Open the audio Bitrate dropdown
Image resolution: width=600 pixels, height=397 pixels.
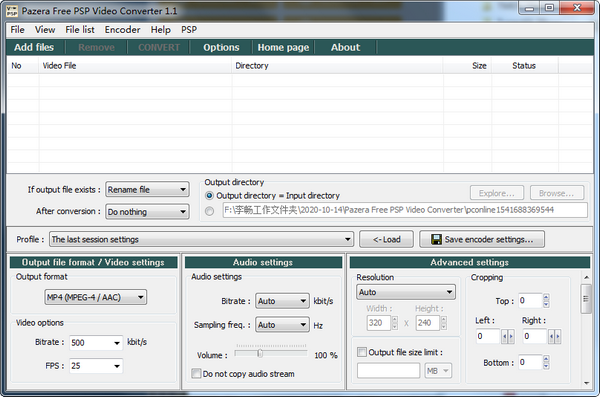tap(282, 301)
